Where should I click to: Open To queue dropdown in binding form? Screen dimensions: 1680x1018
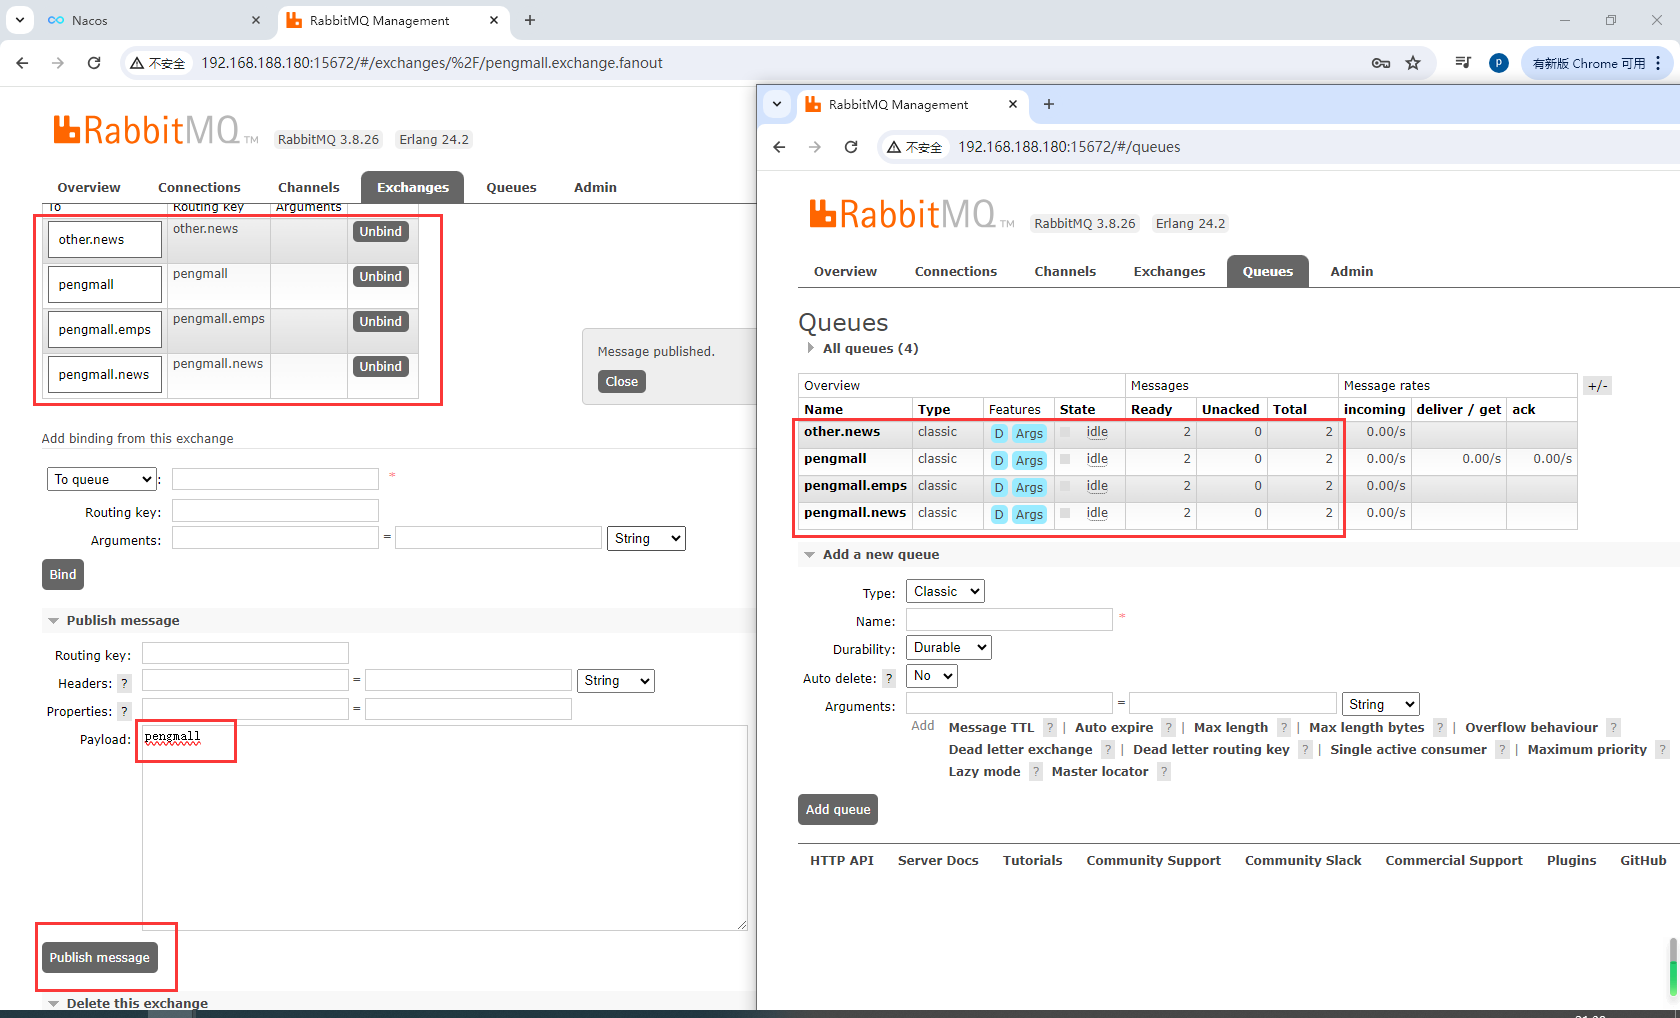point(102,479)
